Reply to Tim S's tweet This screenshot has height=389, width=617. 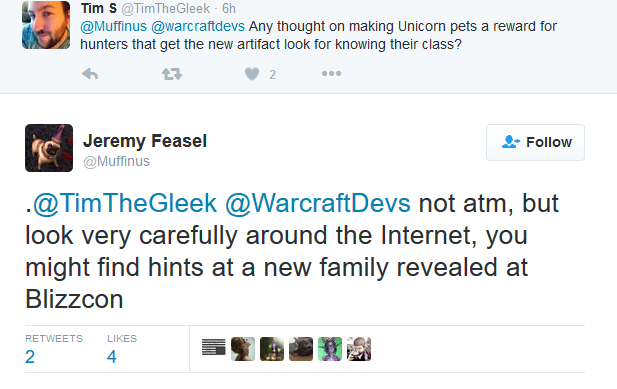point(90,74)
